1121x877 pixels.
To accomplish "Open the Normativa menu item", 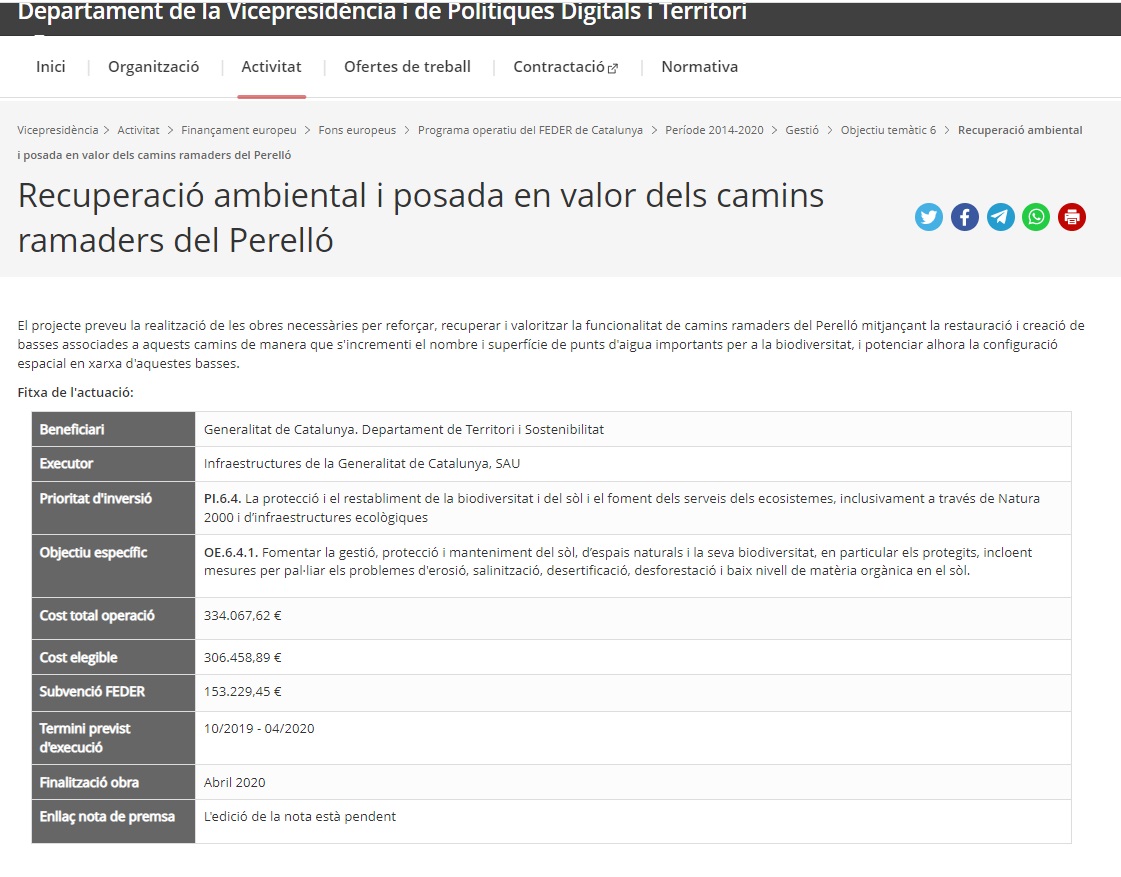I will click(x=700, y=66).
